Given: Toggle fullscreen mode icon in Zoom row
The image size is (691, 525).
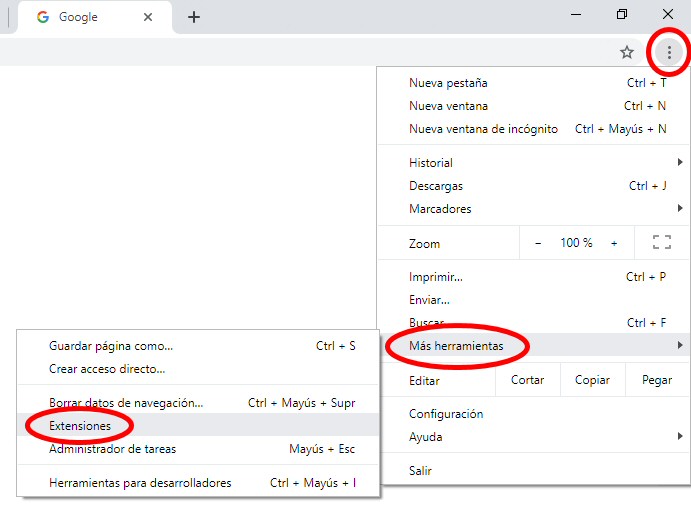Looking at the screenshot, I should point(661,243).
